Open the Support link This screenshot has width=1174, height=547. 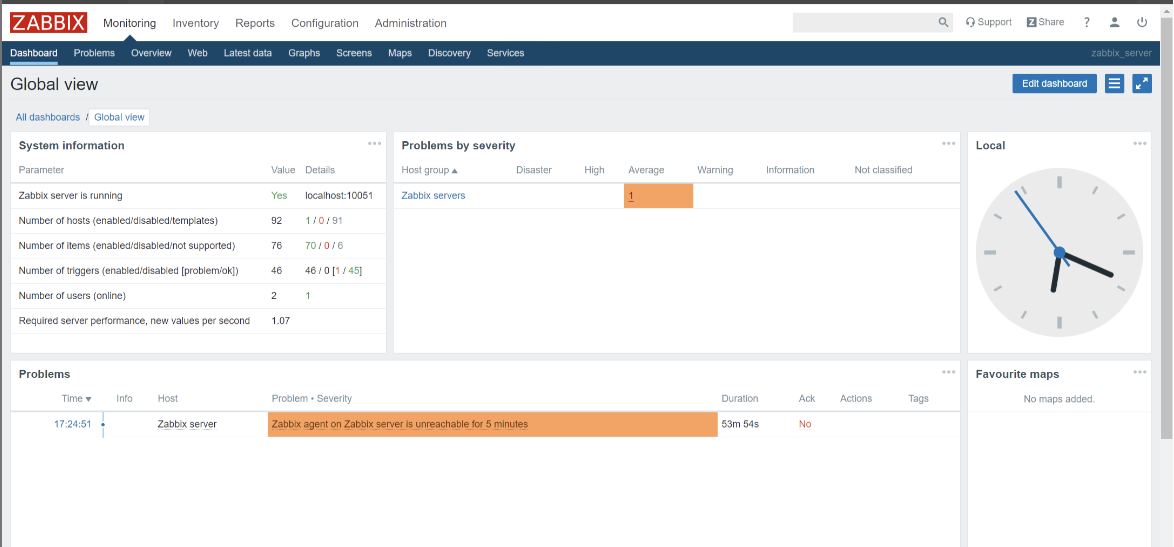(x=988, y=22)
